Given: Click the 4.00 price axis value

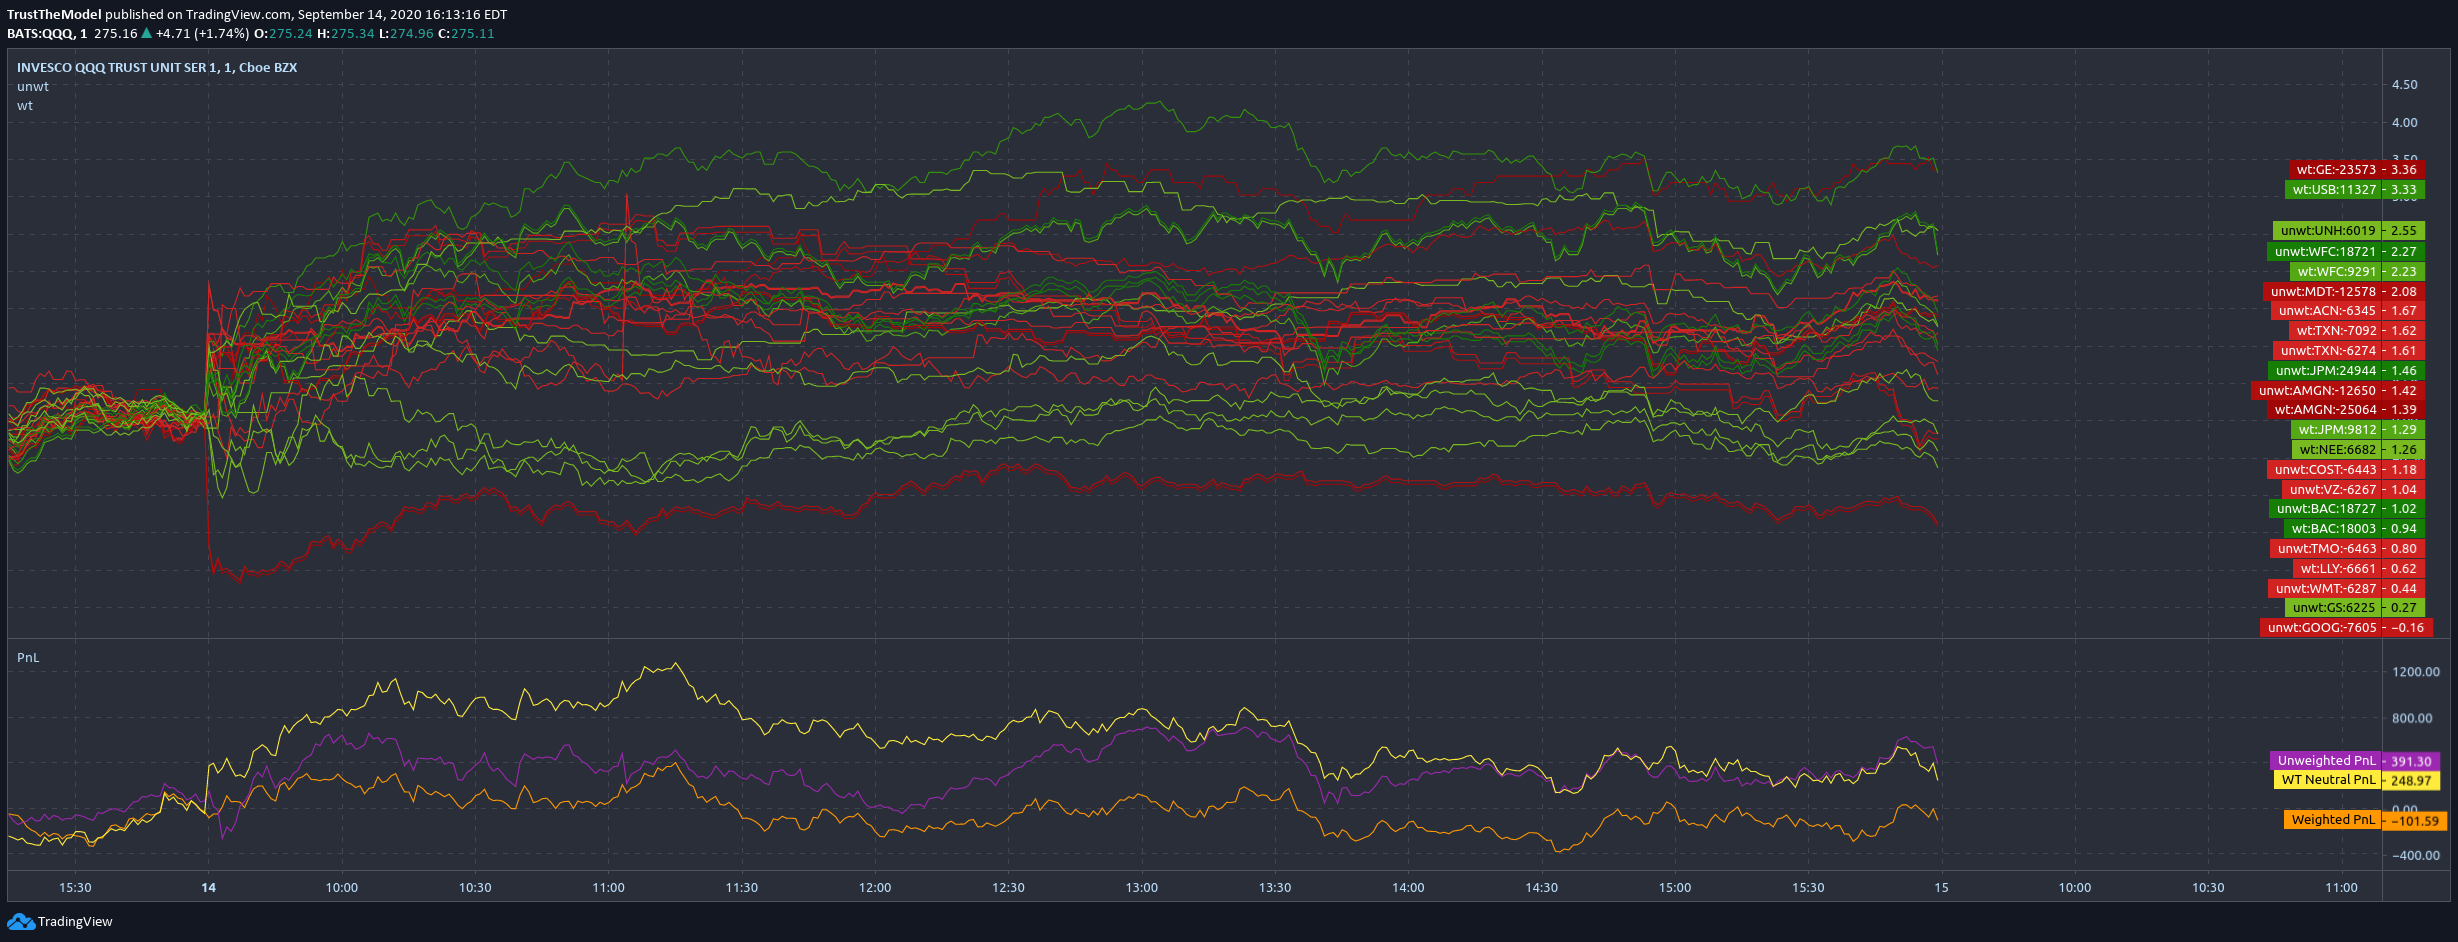Looking at the screenshot, I should [2404, 122].
